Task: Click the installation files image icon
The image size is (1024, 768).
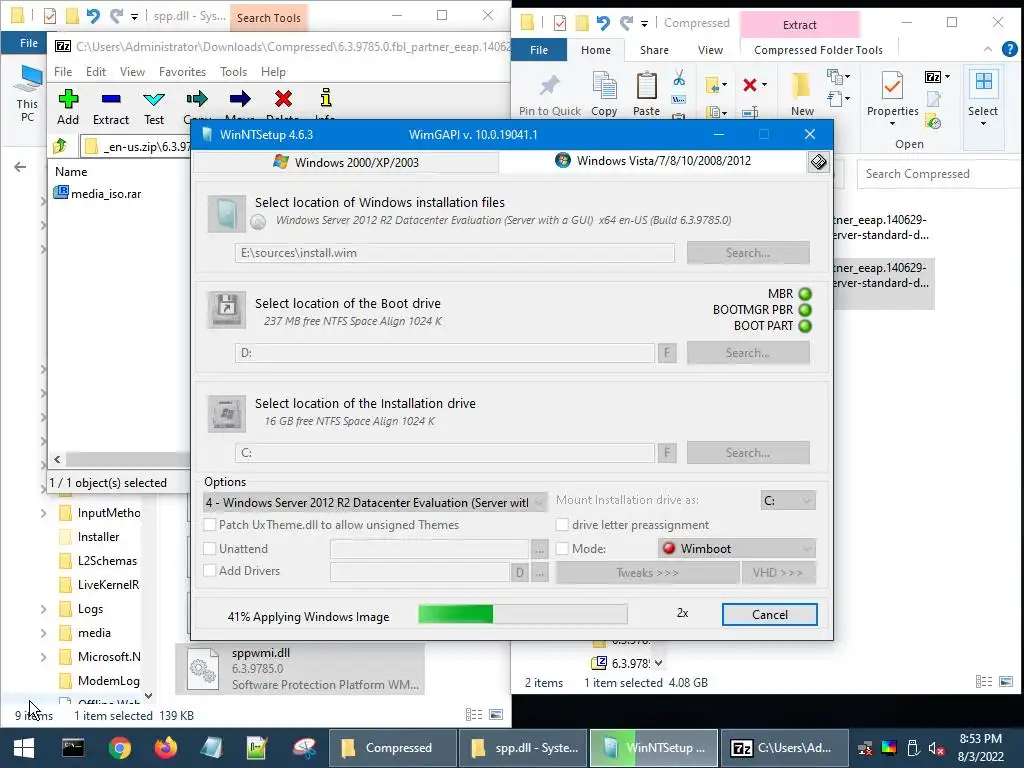Action: (226, 214)
